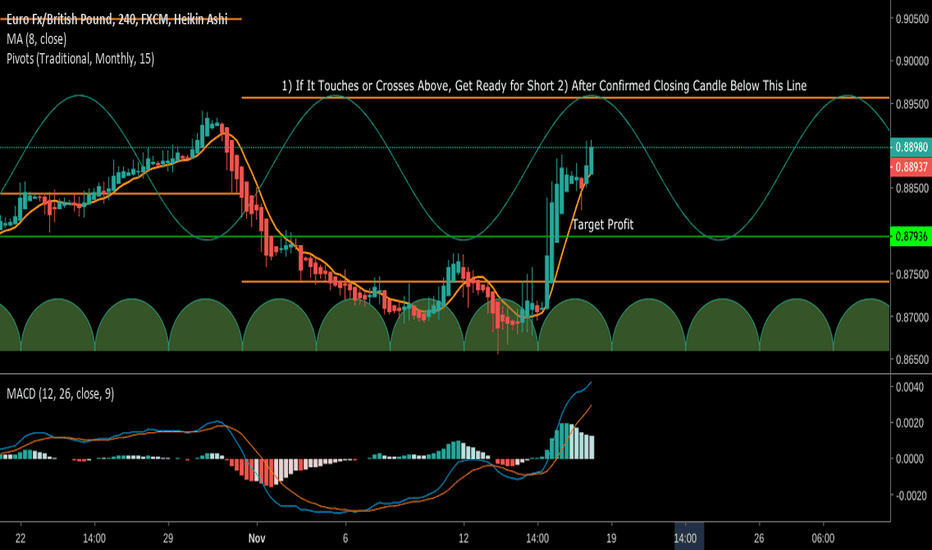This screenshot has width=932, height=550.
Task: Click the red 0.88937 price tag
Action: coord(911,167)
